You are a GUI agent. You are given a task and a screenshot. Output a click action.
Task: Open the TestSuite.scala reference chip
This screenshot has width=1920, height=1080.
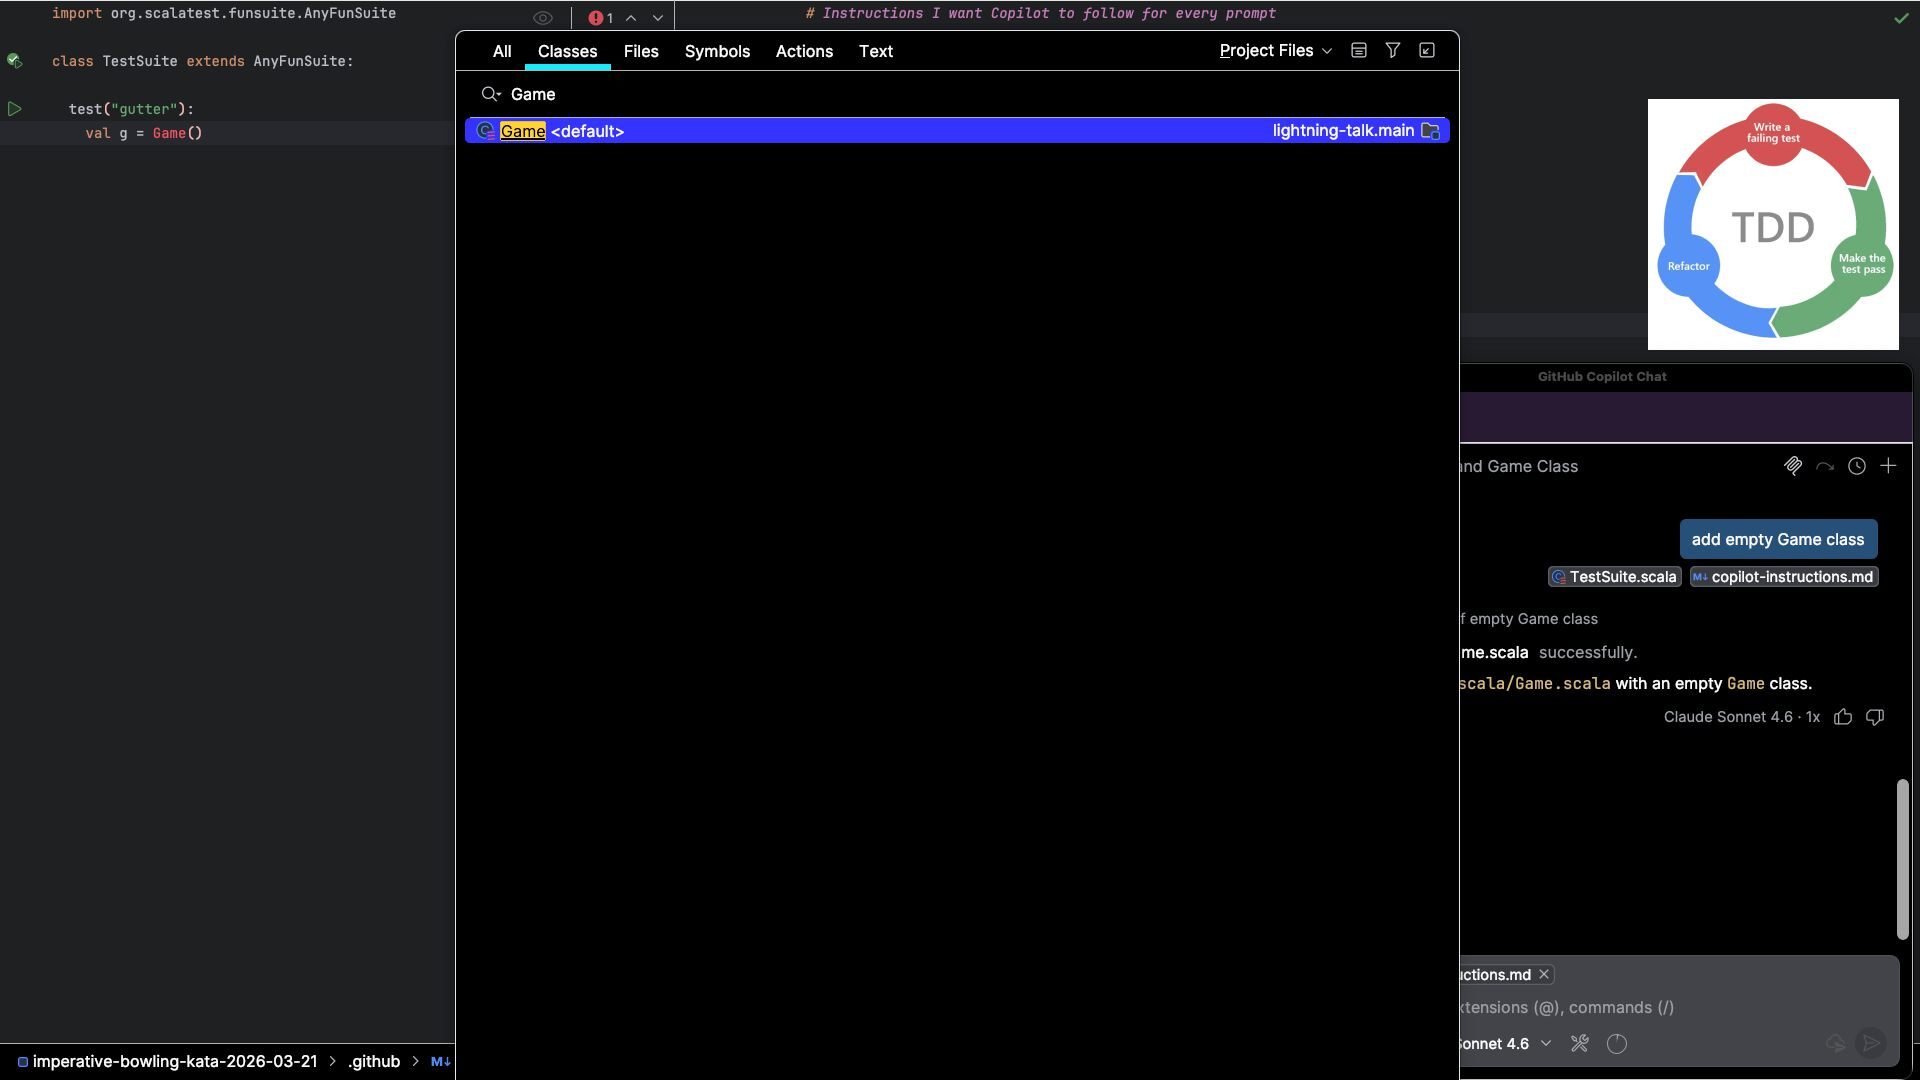click(1614, 577)
